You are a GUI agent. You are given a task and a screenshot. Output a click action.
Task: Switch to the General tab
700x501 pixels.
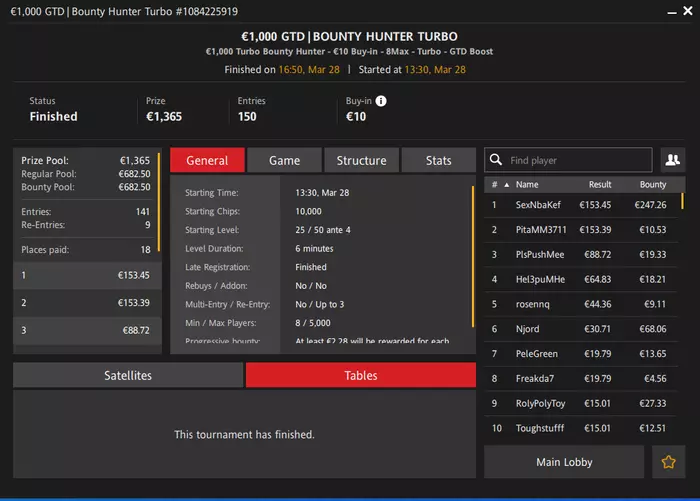coord(207,160)
